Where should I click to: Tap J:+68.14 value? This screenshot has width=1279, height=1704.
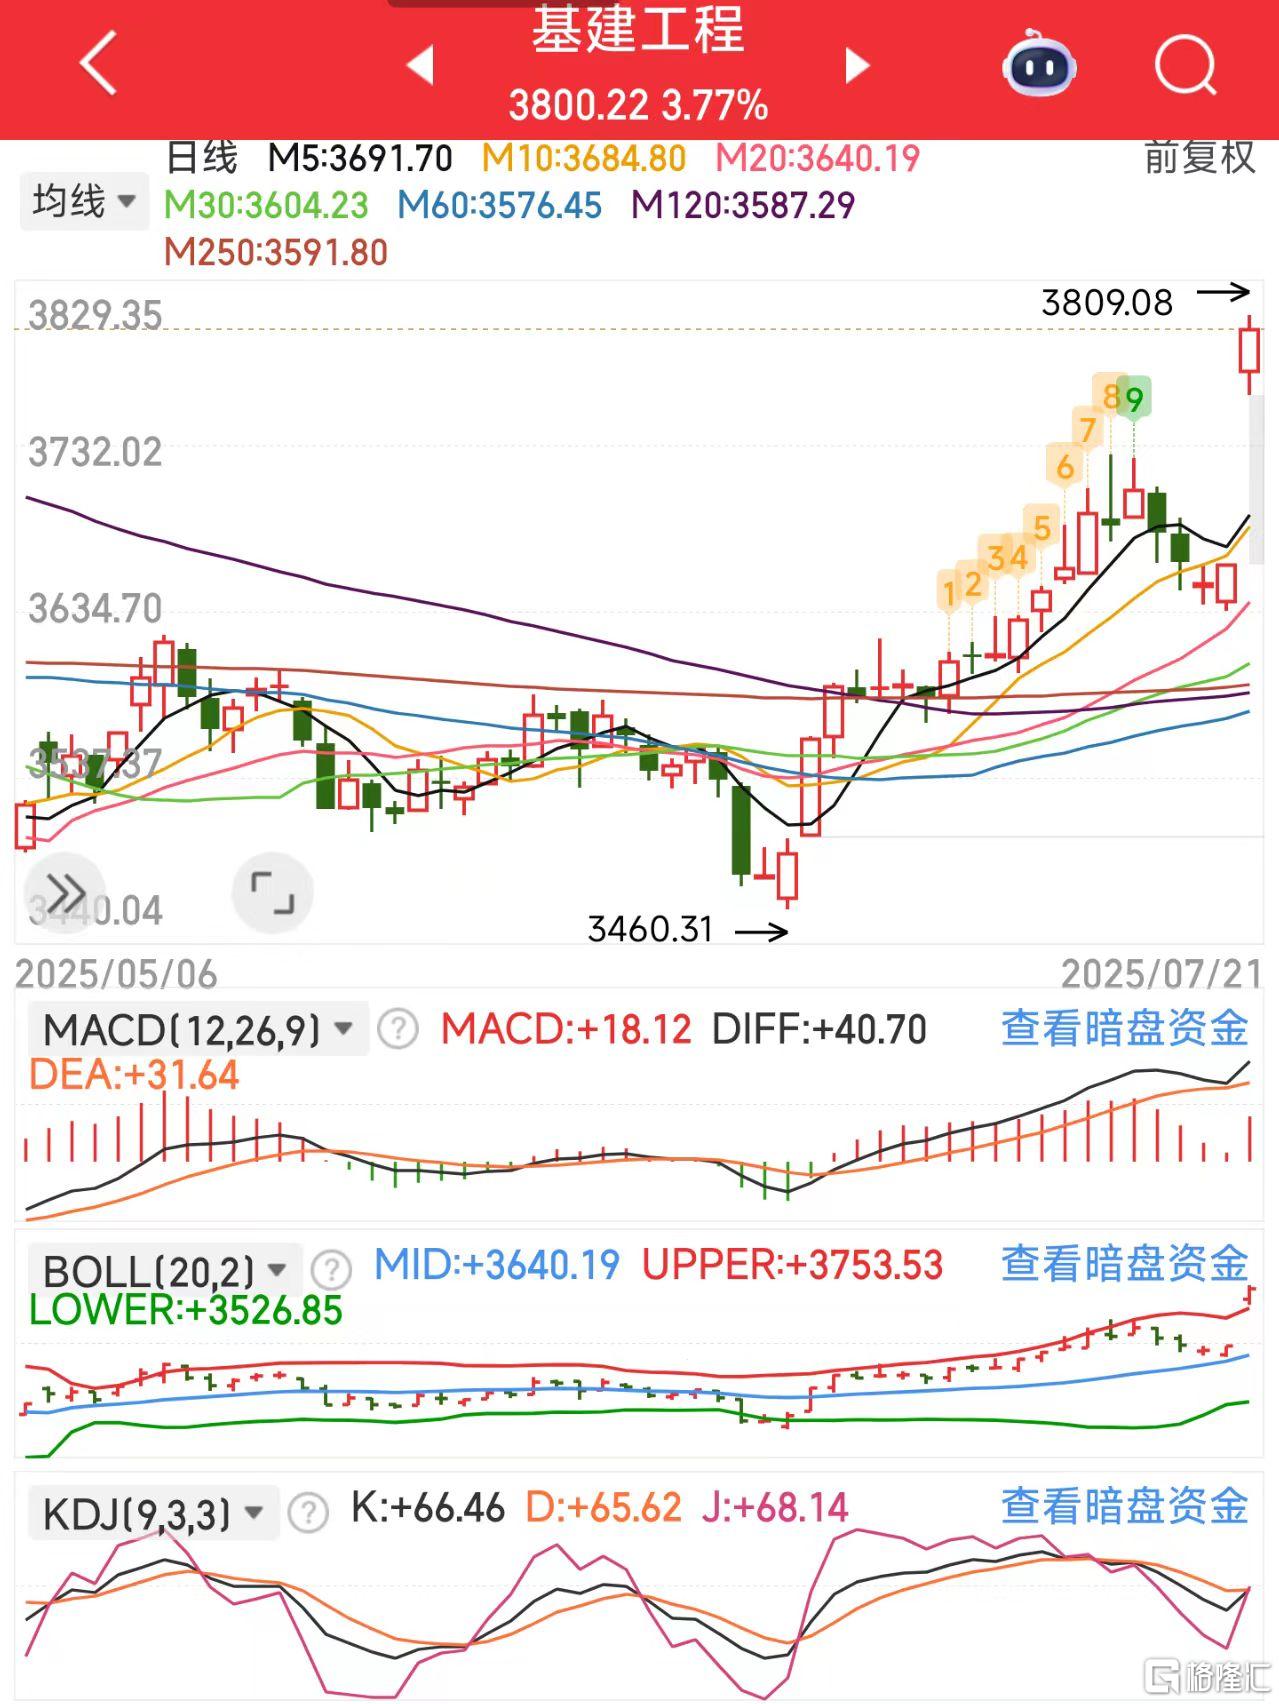click(775, 1507)
